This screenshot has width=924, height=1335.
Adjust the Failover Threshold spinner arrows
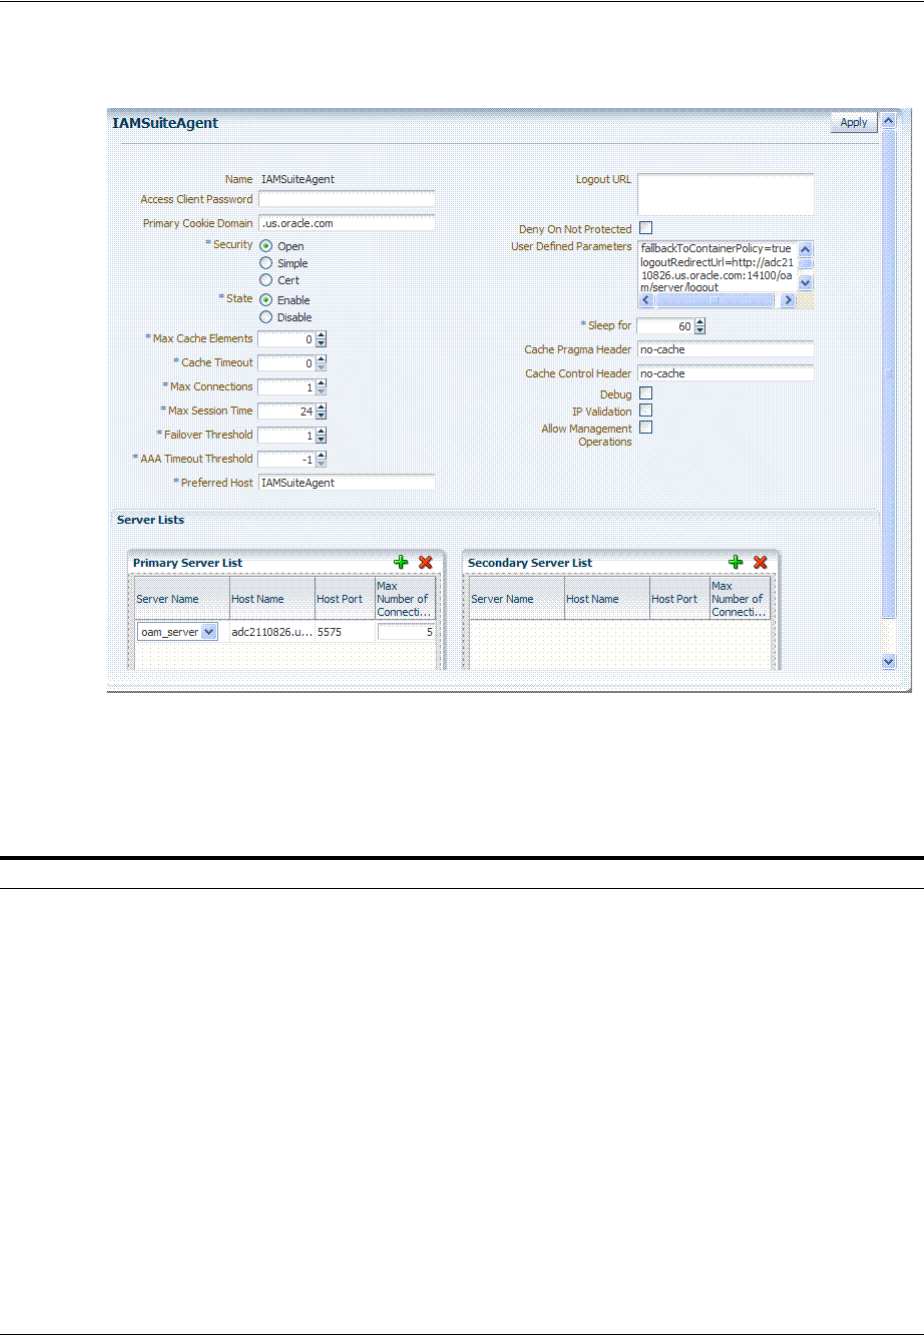click(x=322, y=435)
